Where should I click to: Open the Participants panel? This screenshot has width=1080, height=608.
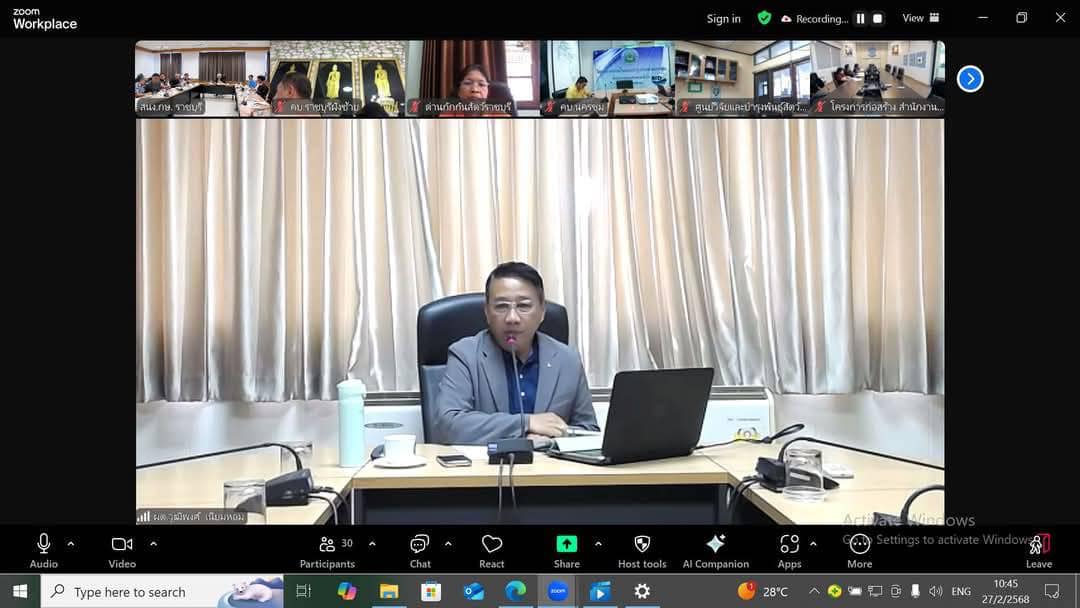328,551
